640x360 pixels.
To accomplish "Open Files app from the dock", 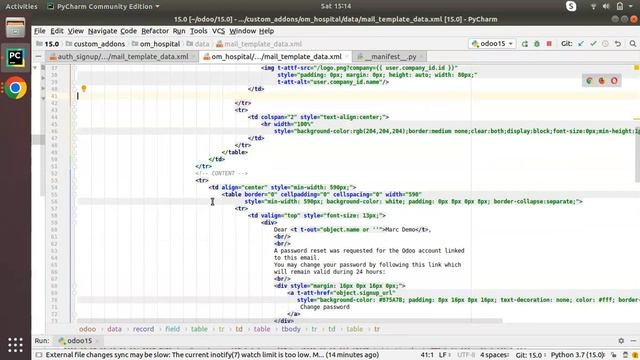I will pyautogui.click(x=15, y=28).
